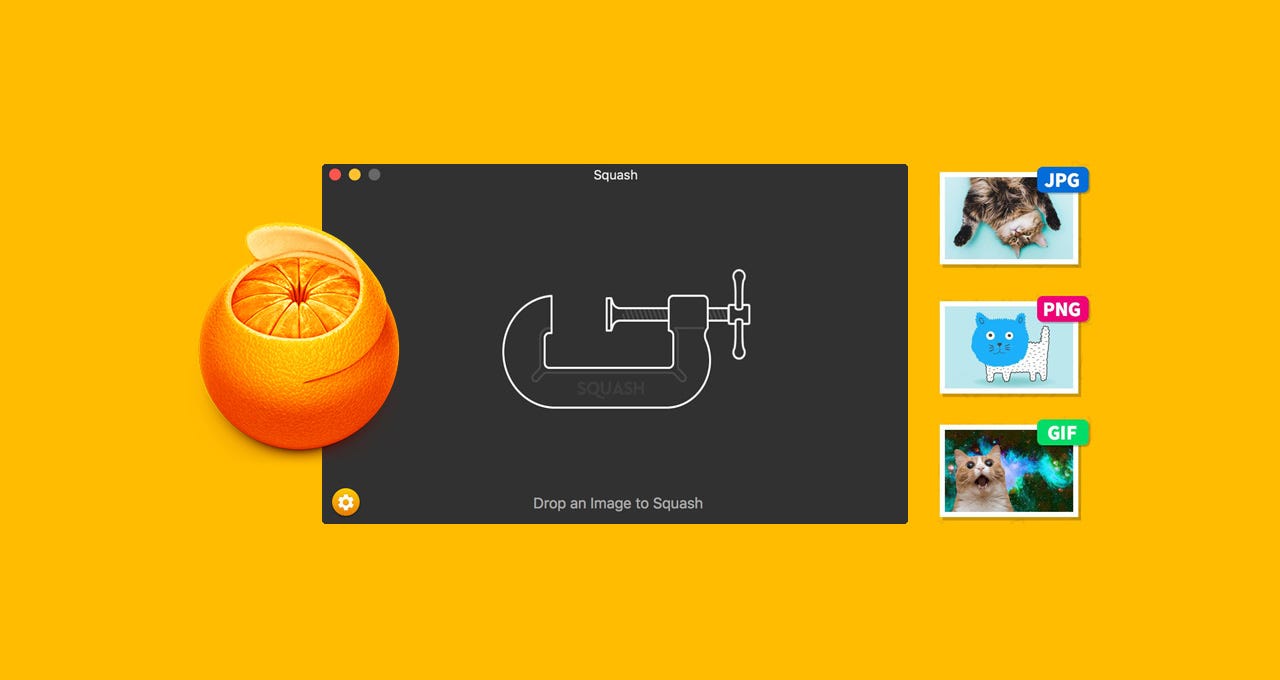This screenshot has height=680, width=1280.
Task: Open the fluffy cat JPG thumbnail
Action: click(x=1008, y=215)
